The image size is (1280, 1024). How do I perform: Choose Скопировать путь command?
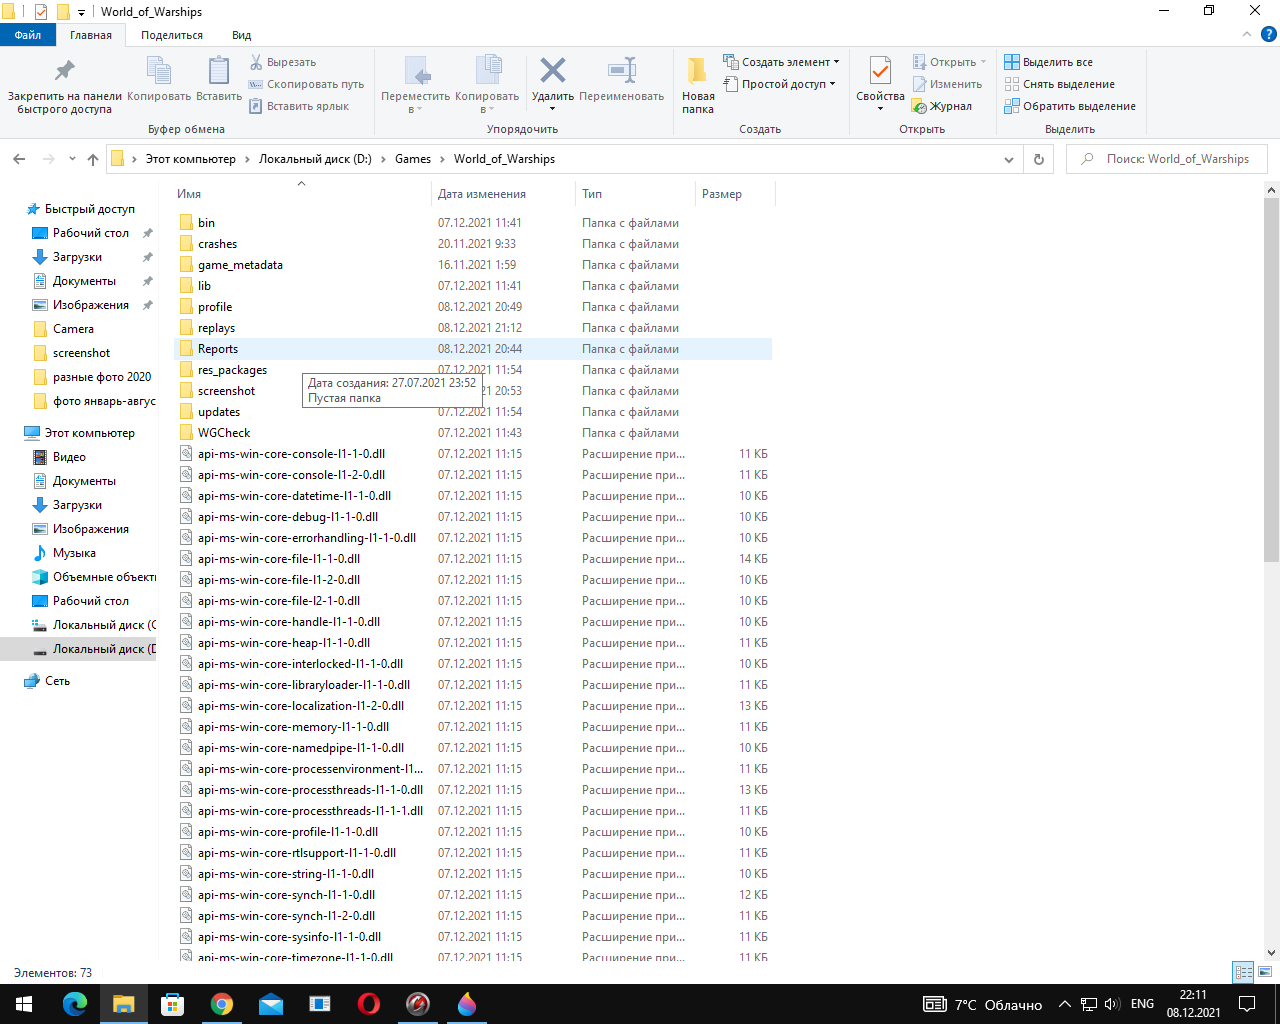306,84
